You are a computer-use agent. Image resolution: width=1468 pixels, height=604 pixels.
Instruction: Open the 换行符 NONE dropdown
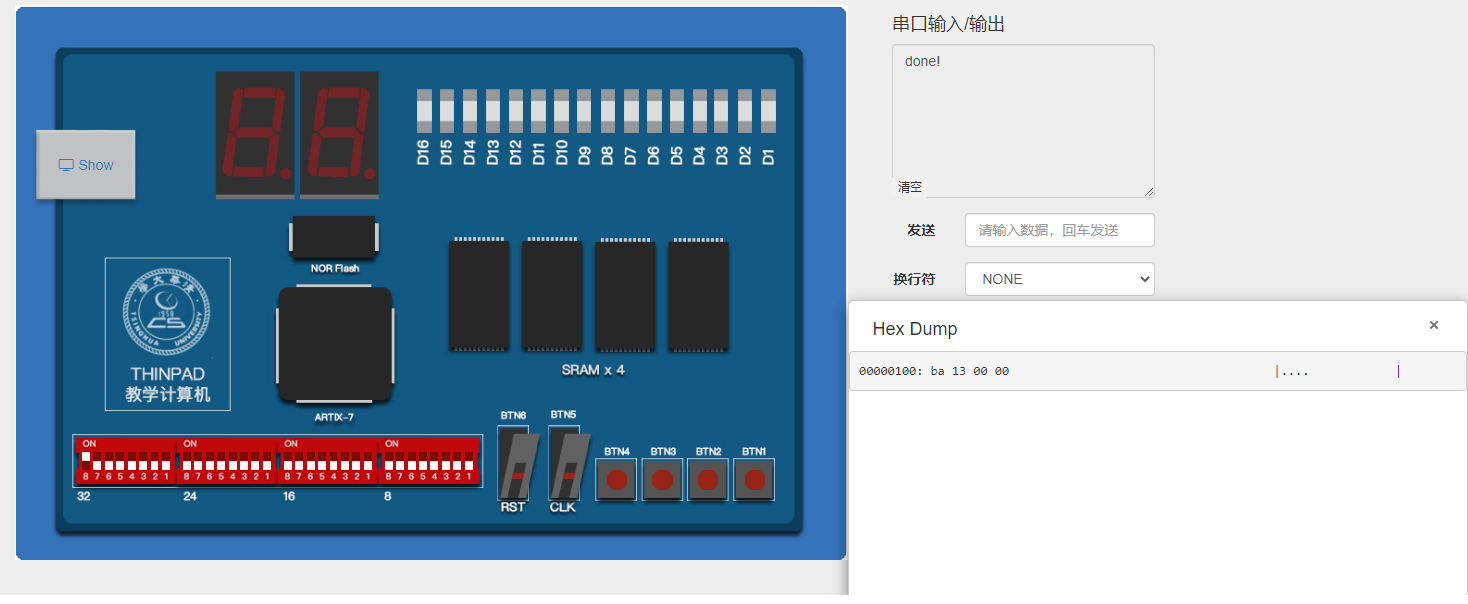1059,279
